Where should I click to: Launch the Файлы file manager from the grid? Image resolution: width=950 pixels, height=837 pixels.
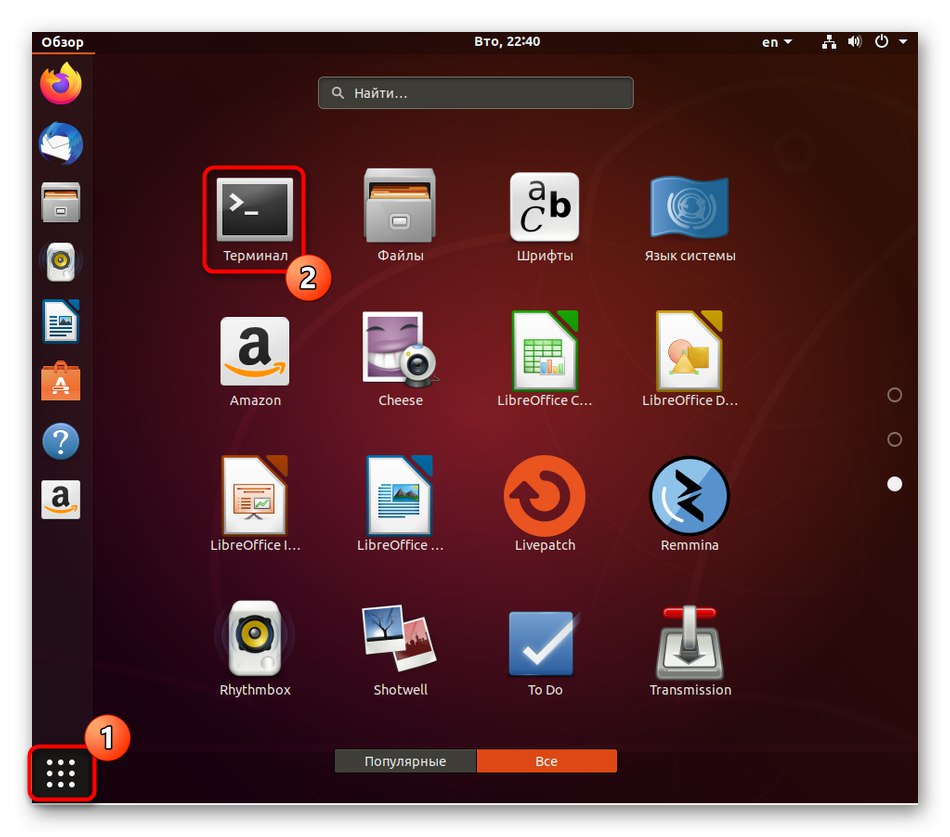pyautogui.click(x=400, y=216)
